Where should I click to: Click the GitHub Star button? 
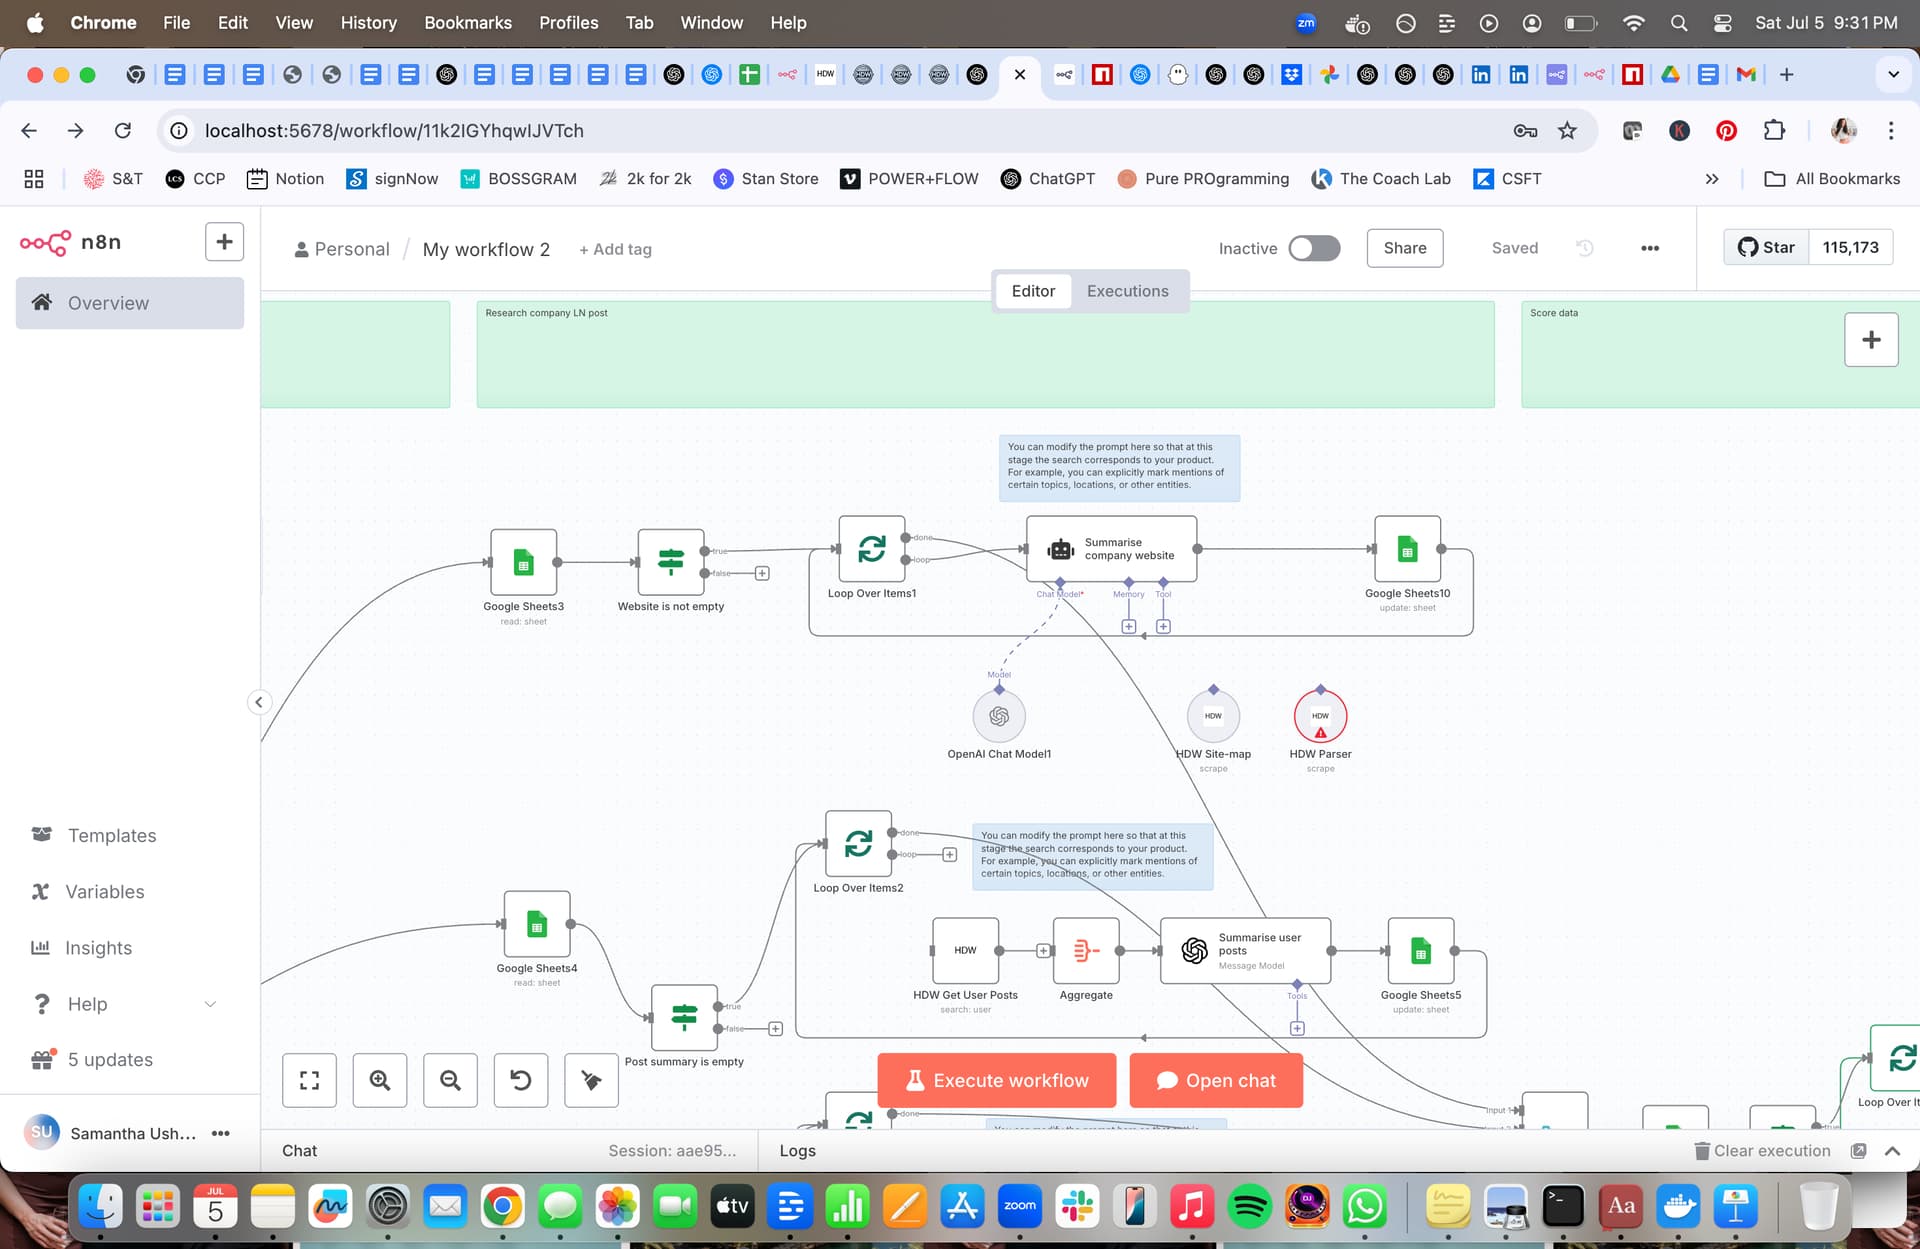point(1767,247)
